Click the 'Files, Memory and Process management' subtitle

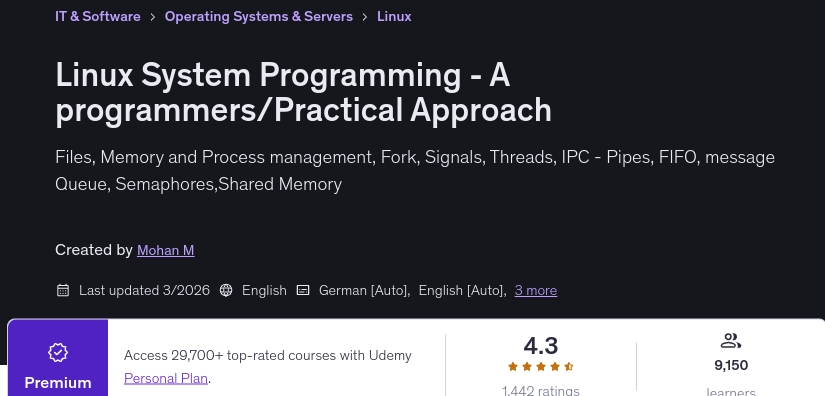(x=415, y=170)
